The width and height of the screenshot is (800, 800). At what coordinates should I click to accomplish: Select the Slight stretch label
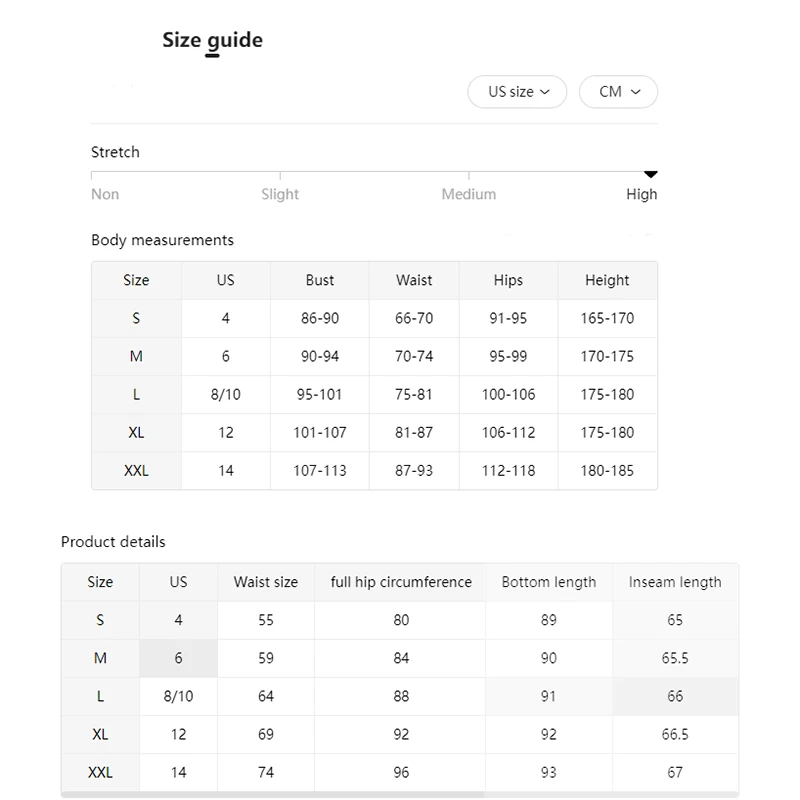click(280, 194)
